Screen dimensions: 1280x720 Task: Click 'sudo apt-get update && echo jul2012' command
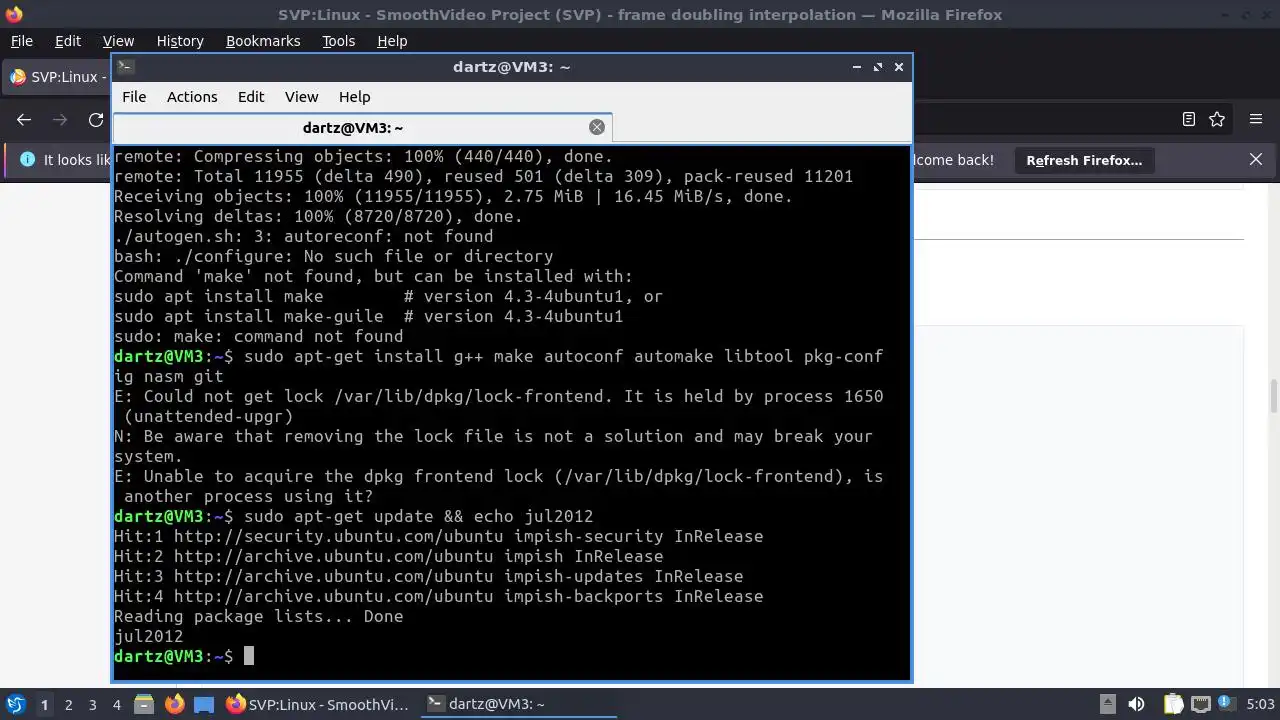coord(418,516)
